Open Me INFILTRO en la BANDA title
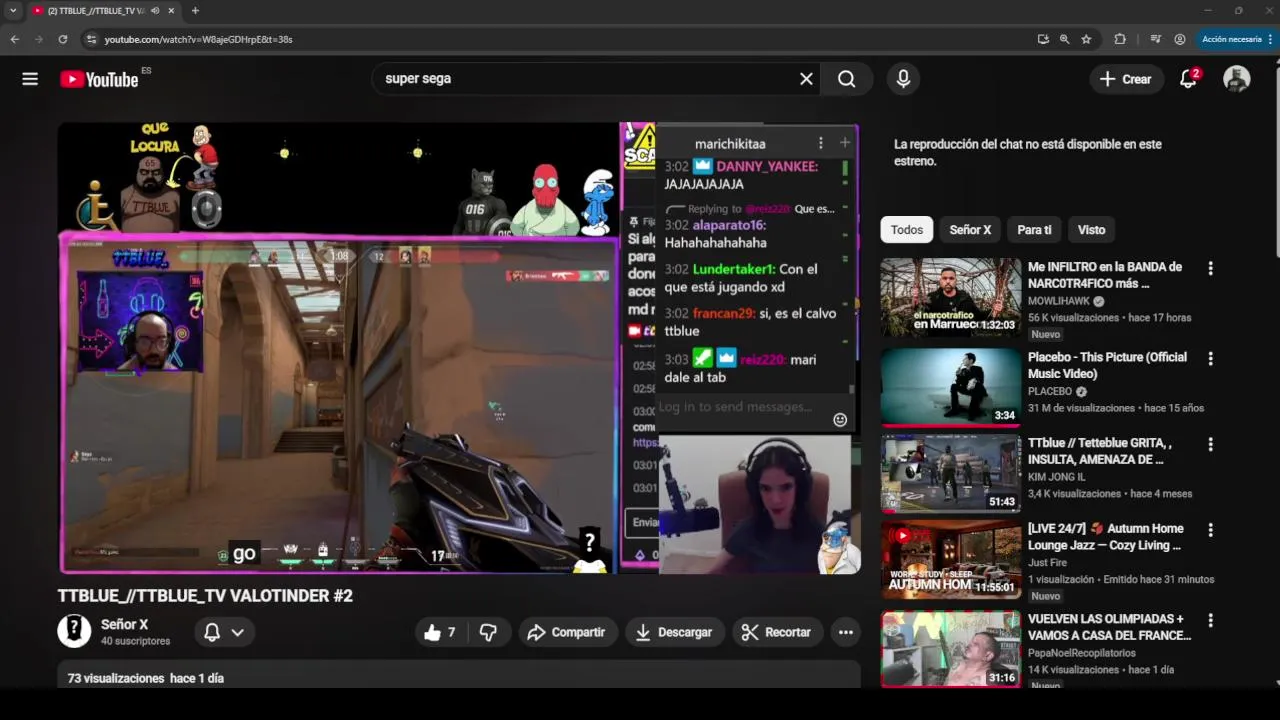This screenshot has width=1280, height=720. 1105,275
